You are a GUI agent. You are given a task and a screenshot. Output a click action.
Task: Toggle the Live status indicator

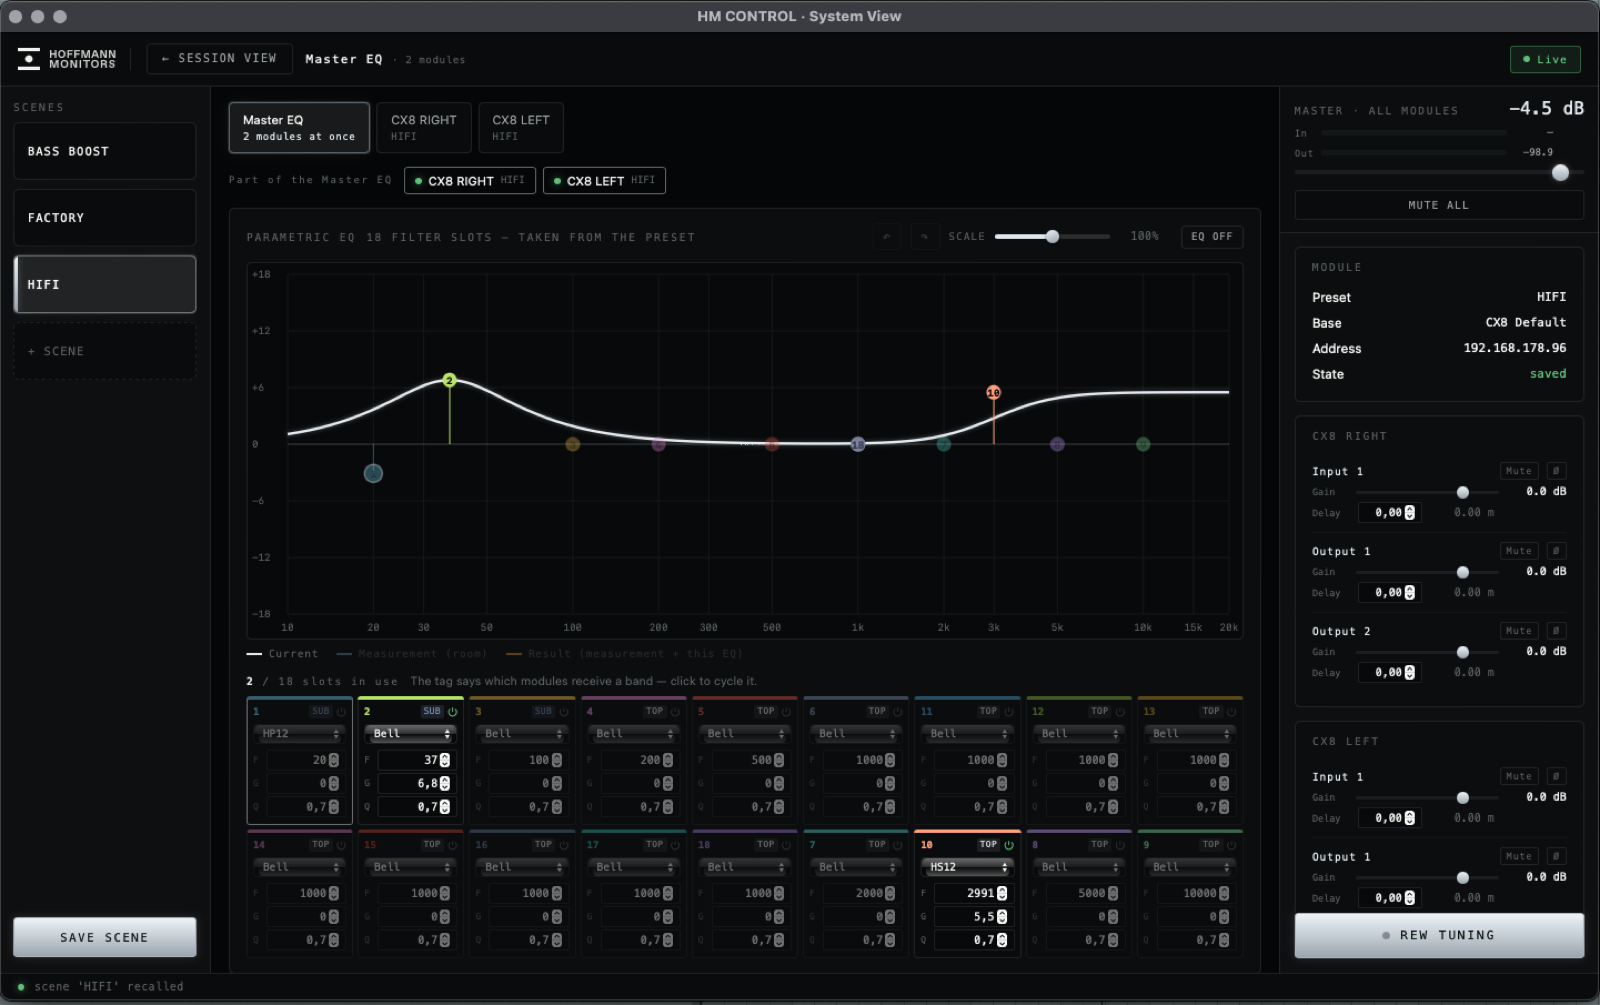[1545, 59]
